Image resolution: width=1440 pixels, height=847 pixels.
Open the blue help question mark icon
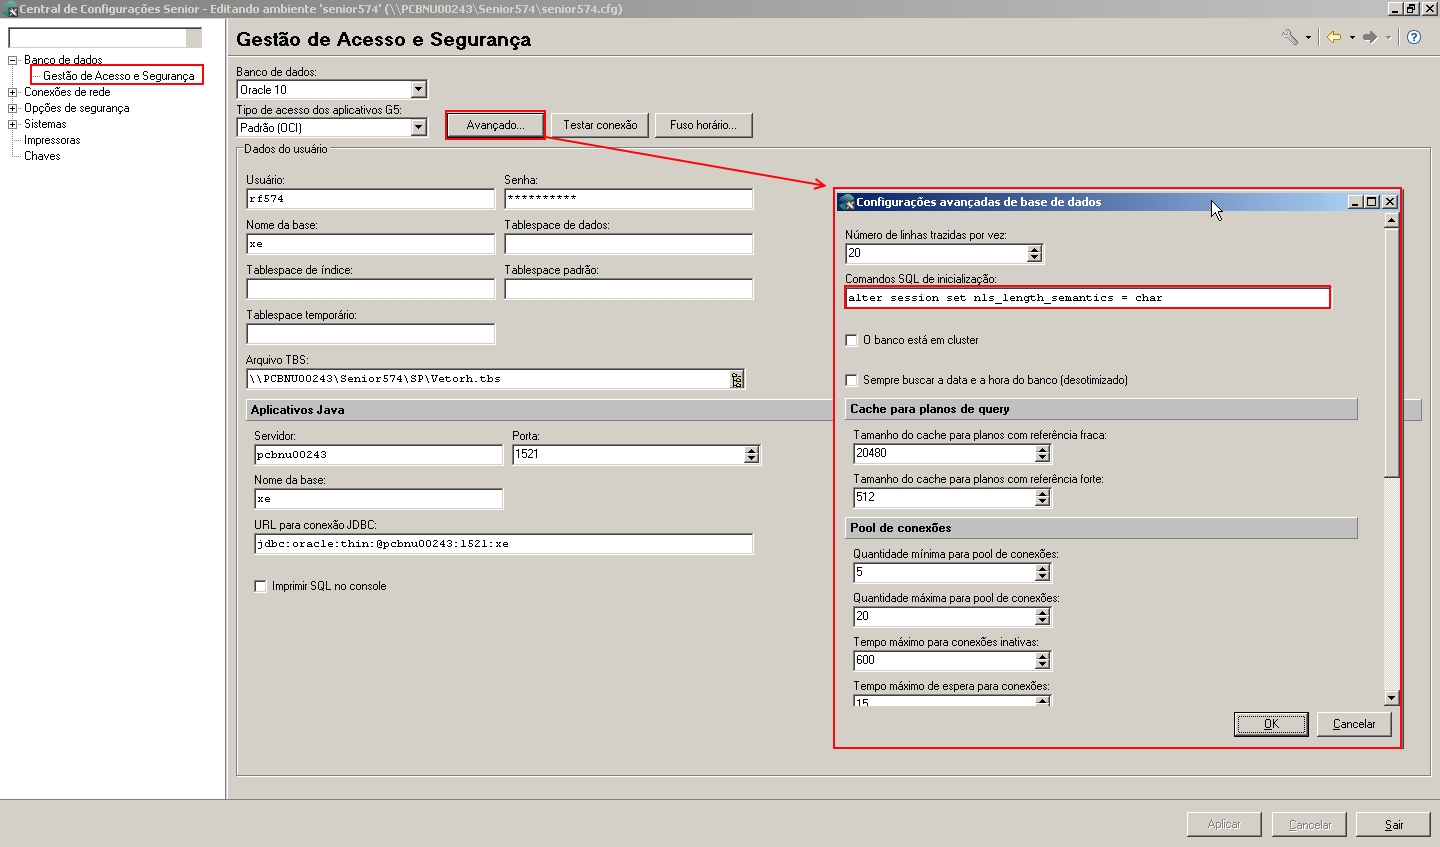click(x=1414, y=37)
